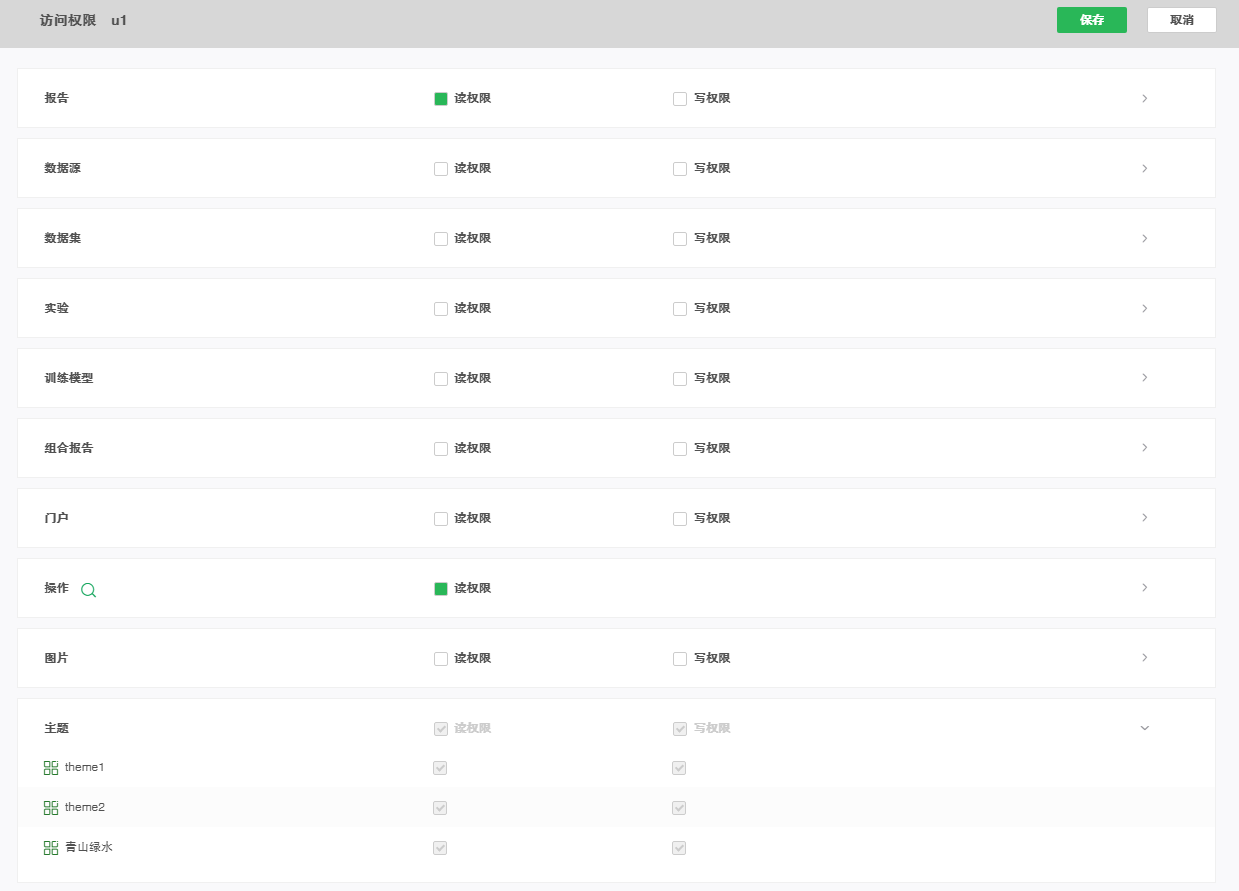Toggle 报告 read permission checkbox
Image resolution: width=1239 pixels, height=891 pixels.
pos(441,99)
